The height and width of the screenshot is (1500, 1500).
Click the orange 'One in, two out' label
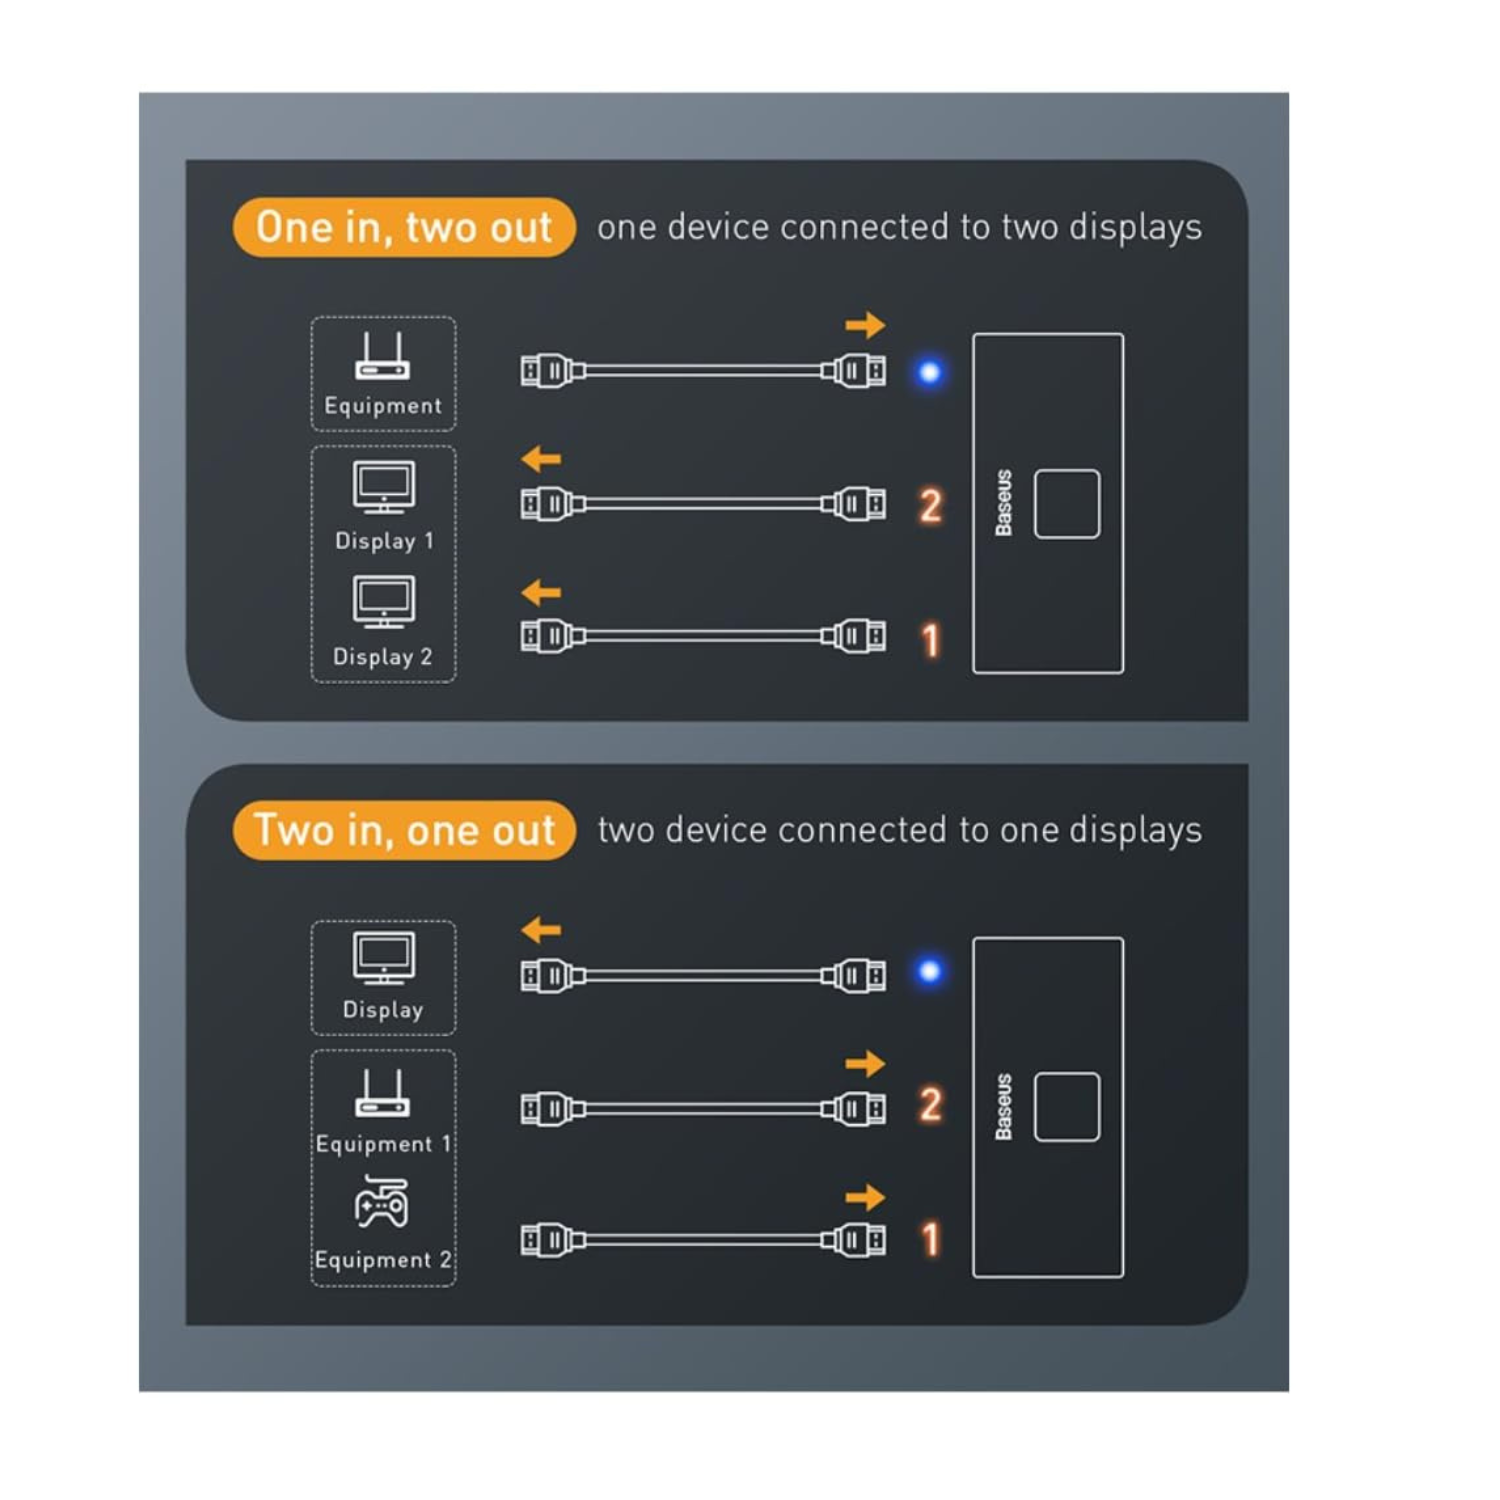404,227
